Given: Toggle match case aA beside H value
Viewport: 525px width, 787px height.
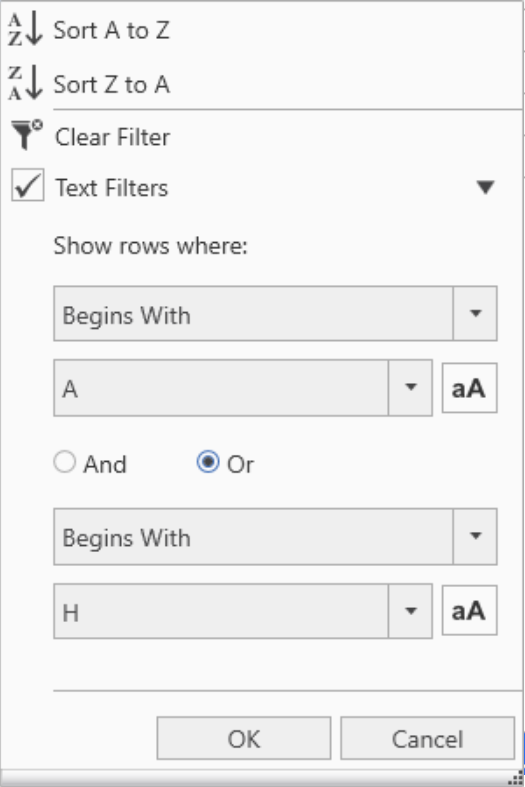Looking at the screenshot, I should click(x=469, y=610).
